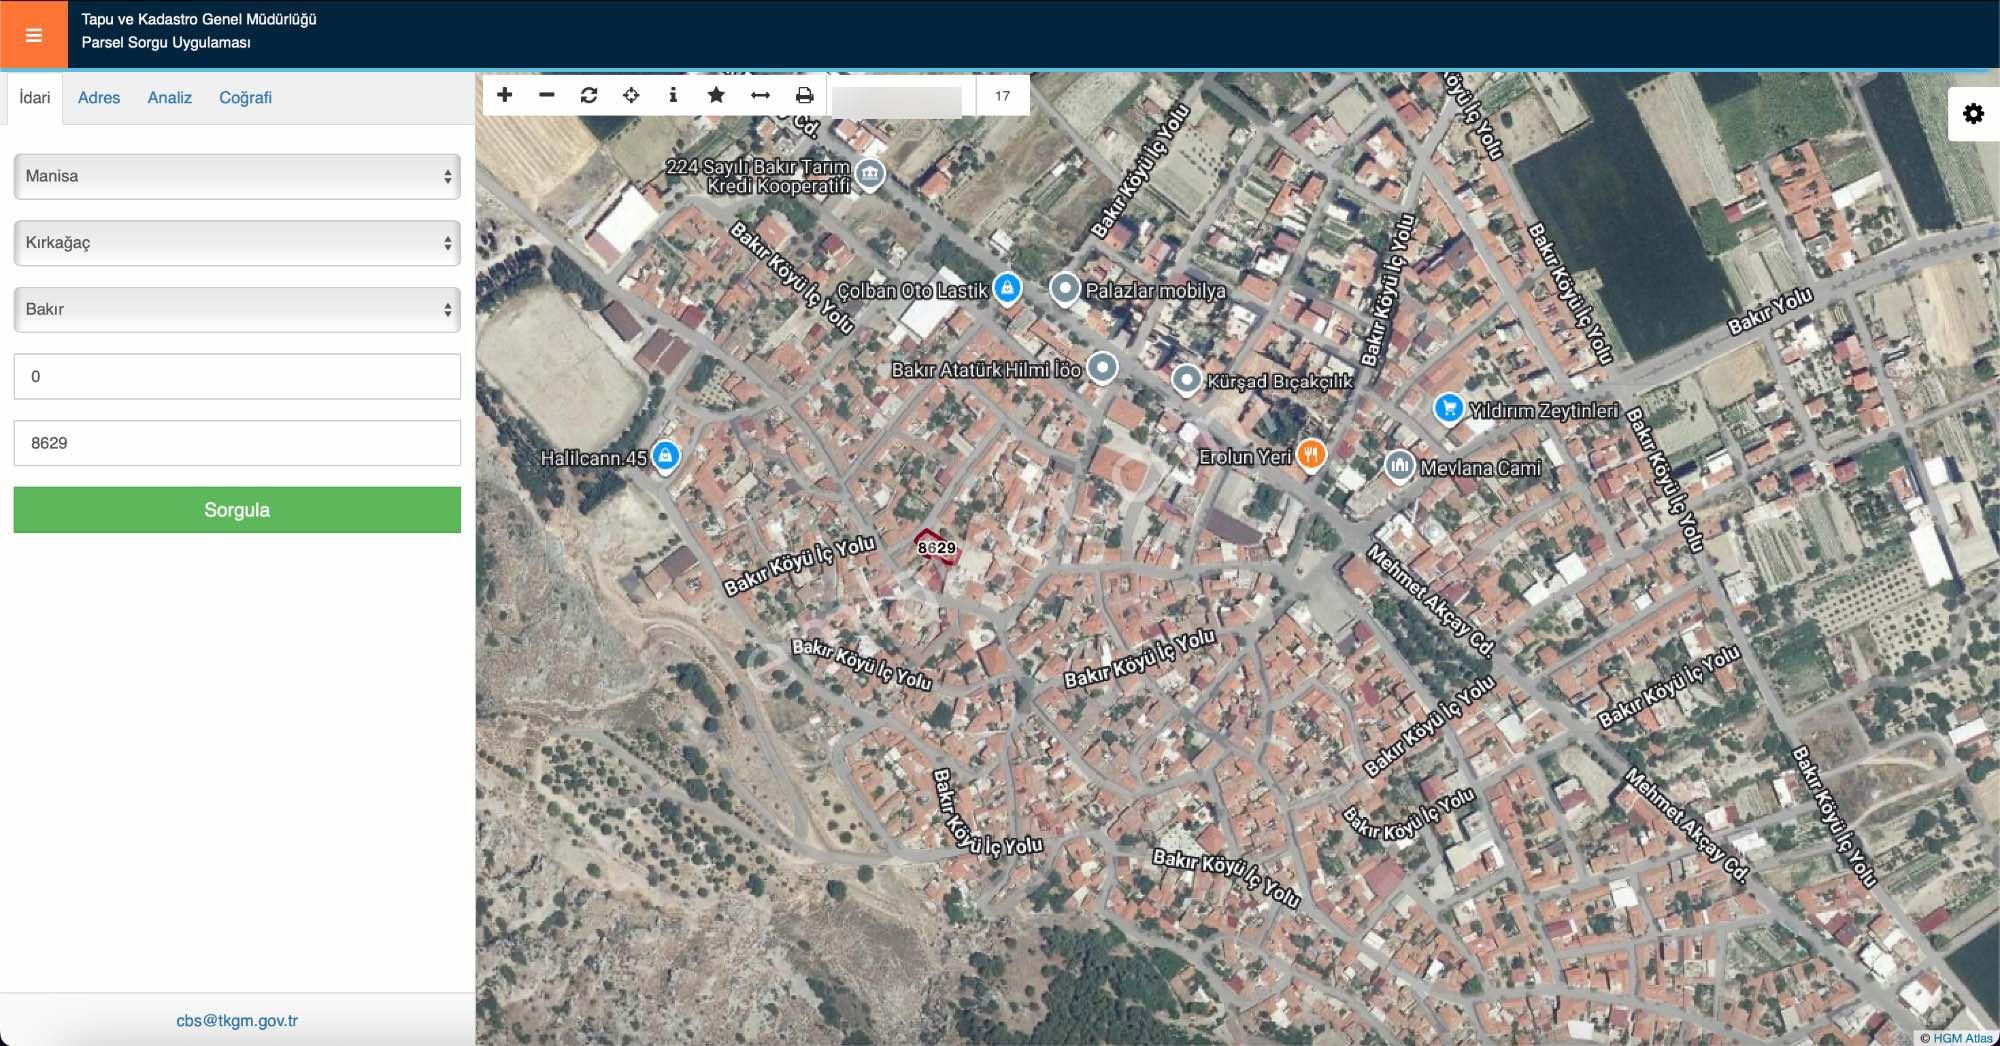The width and height of the screenshot is (2000, 1046).
Task: Click the green Sorgula button
Action: [x=237, y=510]
